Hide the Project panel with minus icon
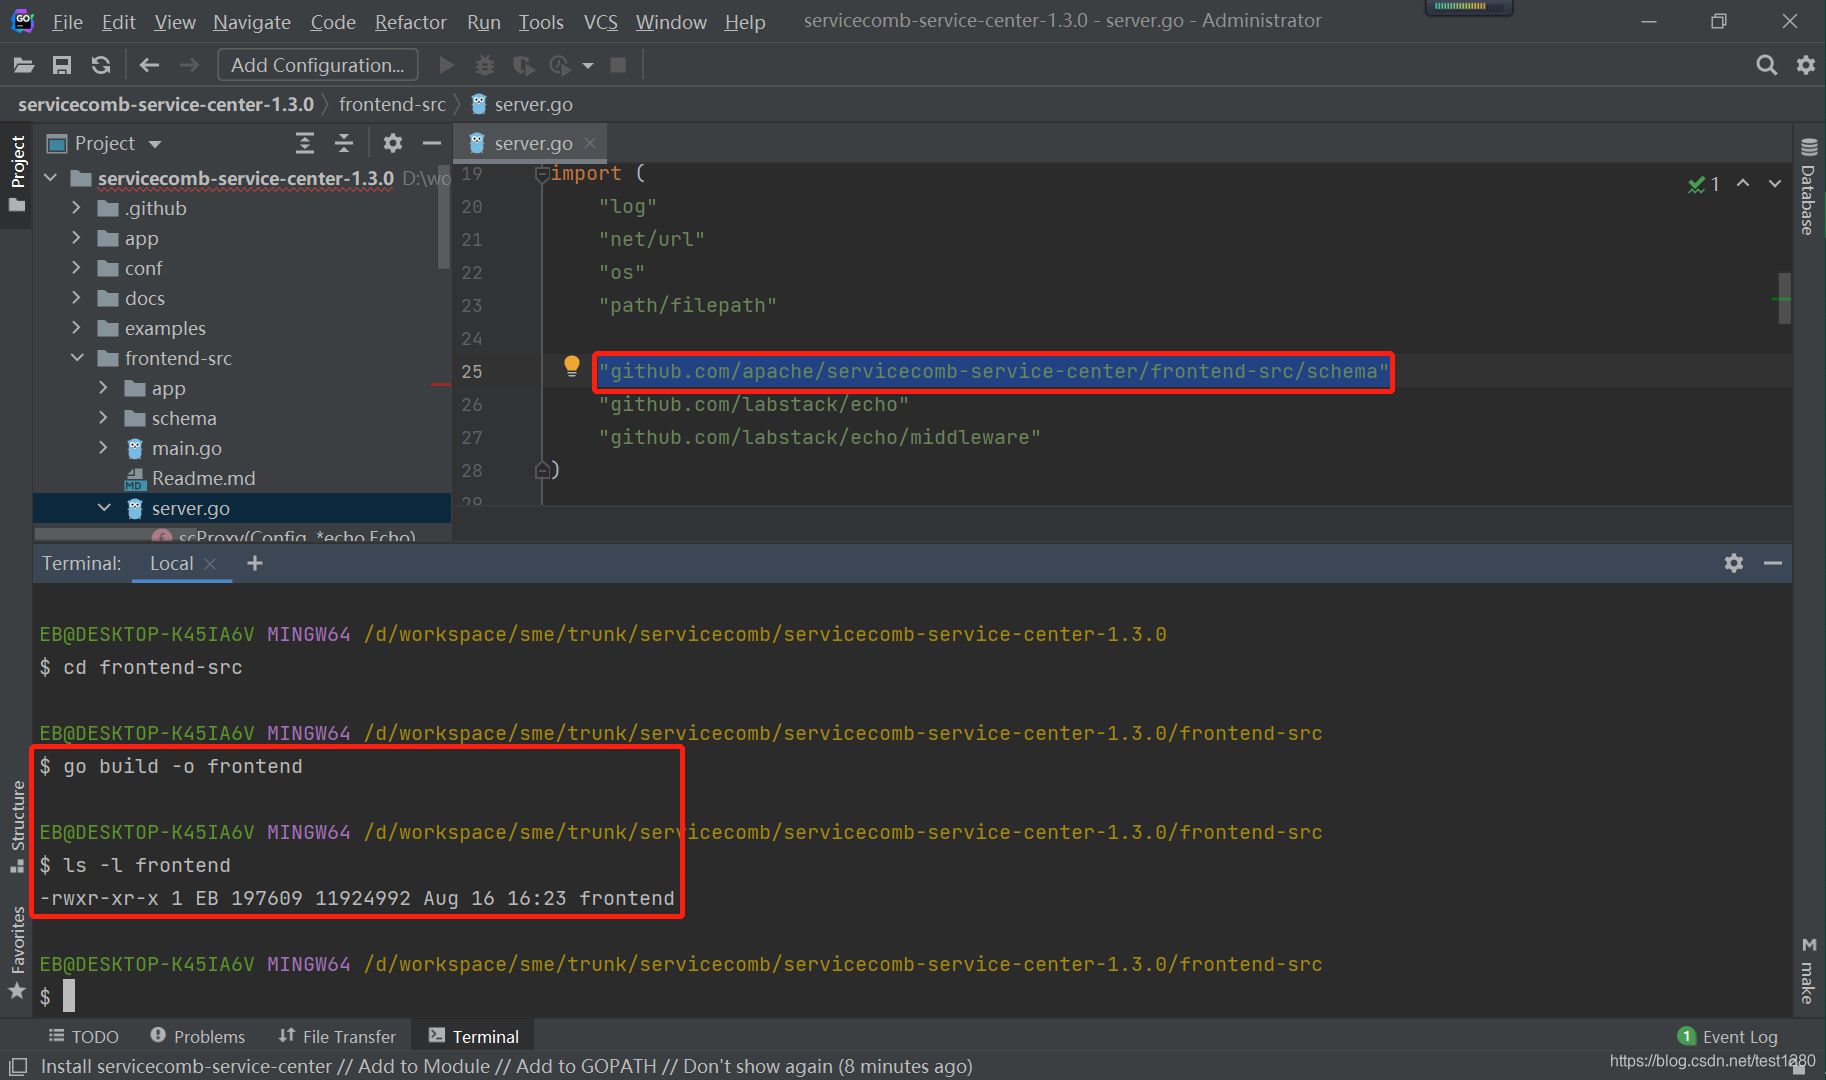This screenshot has height=1080, width=1826. pyautogui.click(x=432, y=143)
